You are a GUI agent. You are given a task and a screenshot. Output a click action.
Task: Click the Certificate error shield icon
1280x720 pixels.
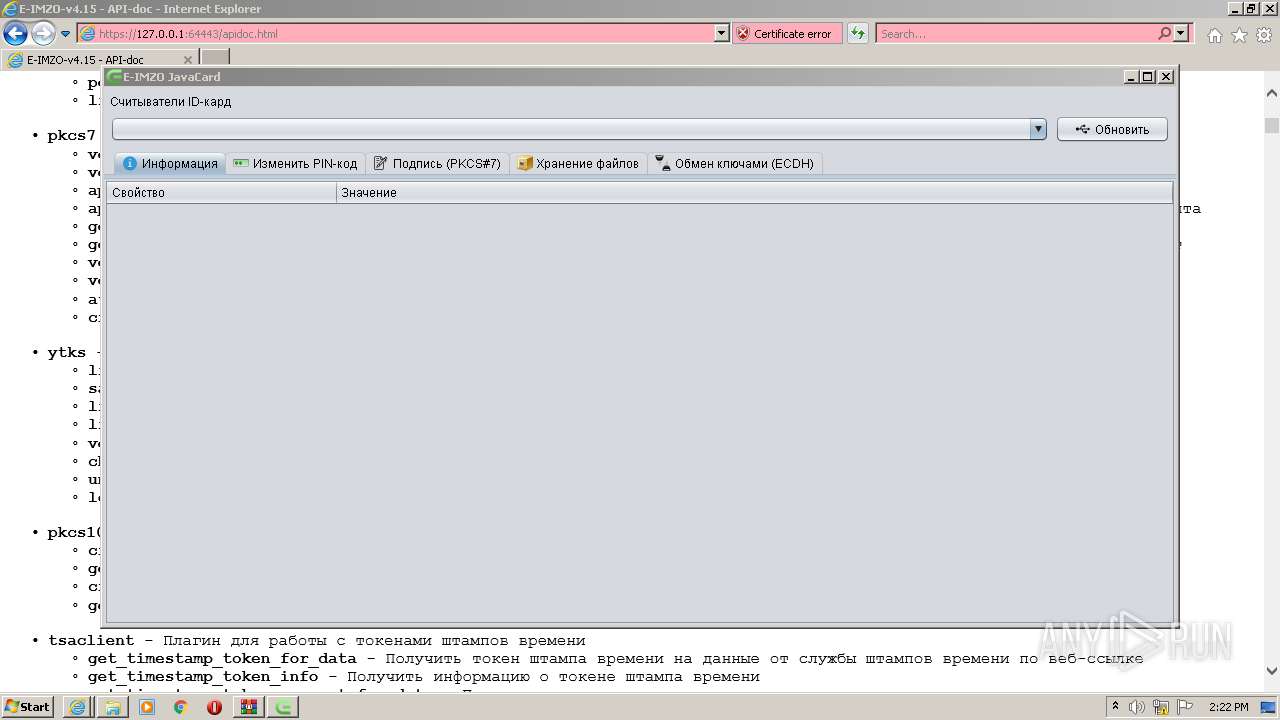pos(742,34)
